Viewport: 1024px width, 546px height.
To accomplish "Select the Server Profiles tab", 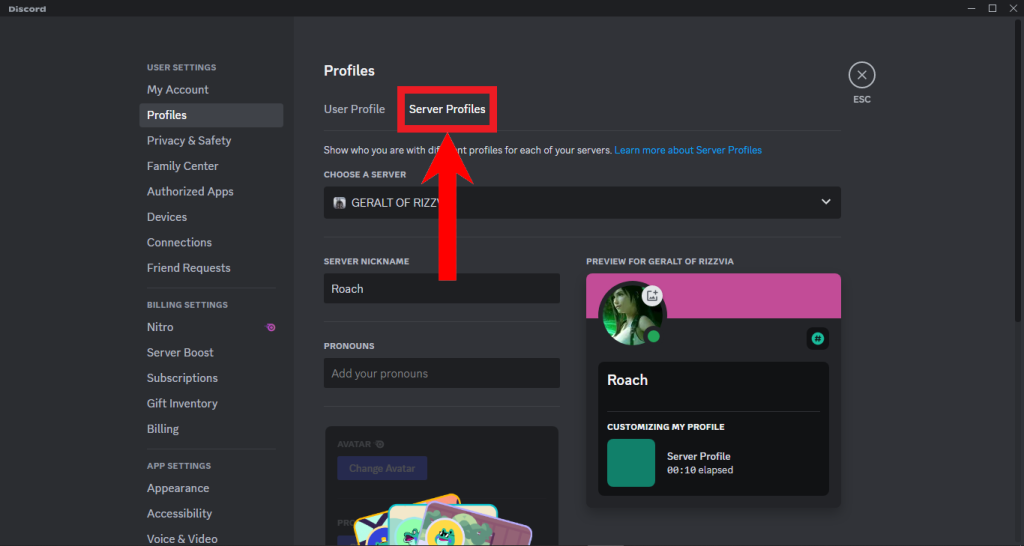I will click(447, 109).
